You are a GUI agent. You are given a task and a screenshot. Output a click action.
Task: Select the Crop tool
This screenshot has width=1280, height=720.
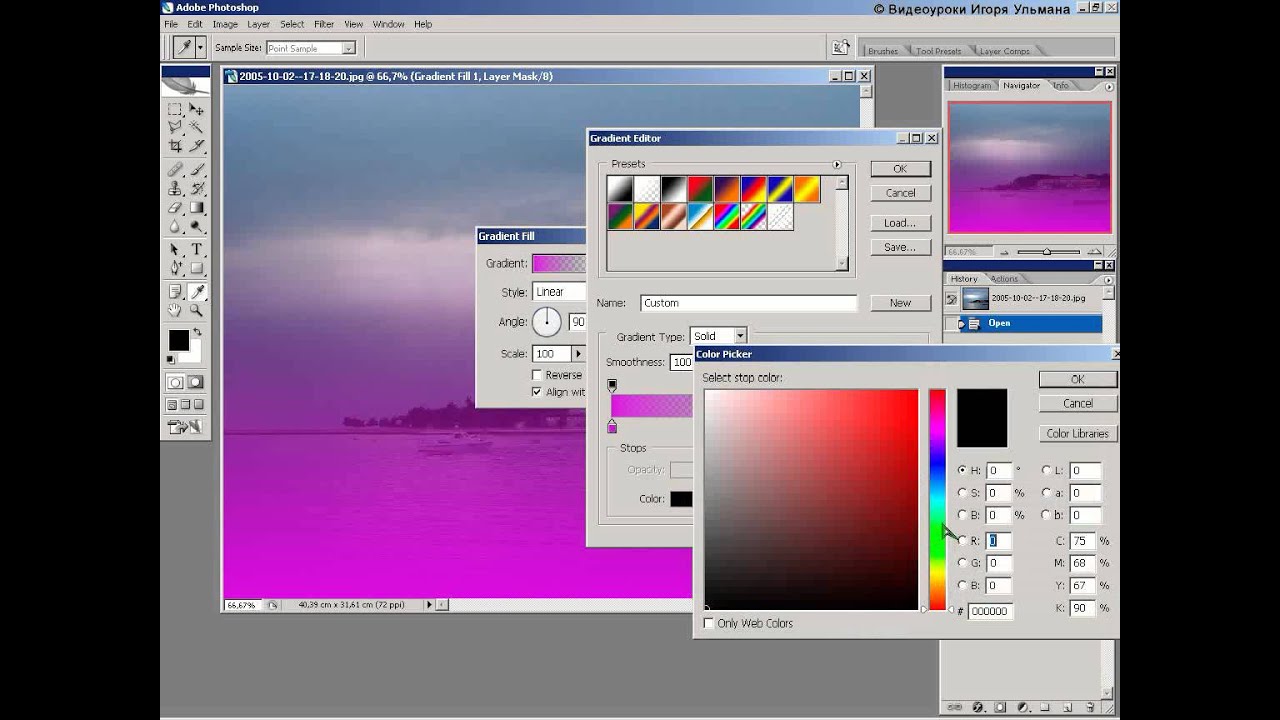click(x=175, y=146)
